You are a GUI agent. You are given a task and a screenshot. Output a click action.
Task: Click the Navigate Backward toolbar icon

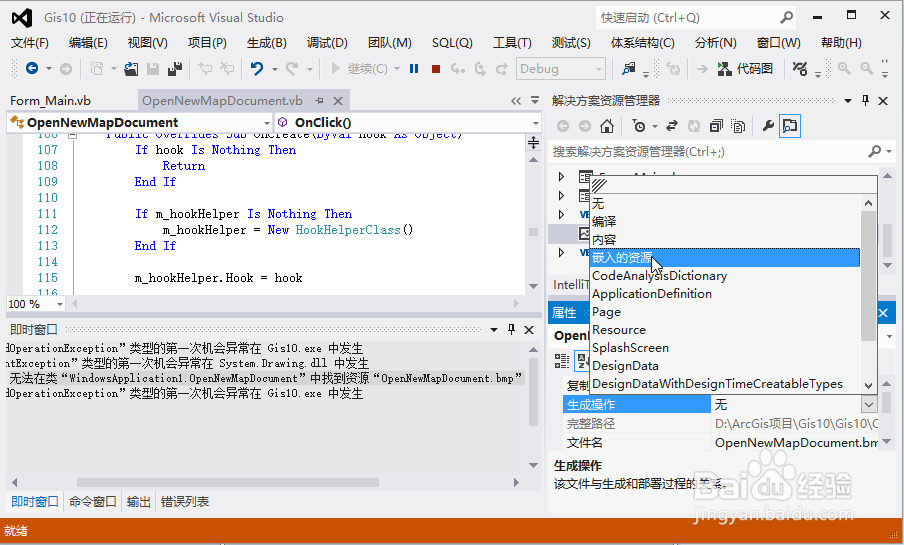pyautogui.click(x=32, y=69)
